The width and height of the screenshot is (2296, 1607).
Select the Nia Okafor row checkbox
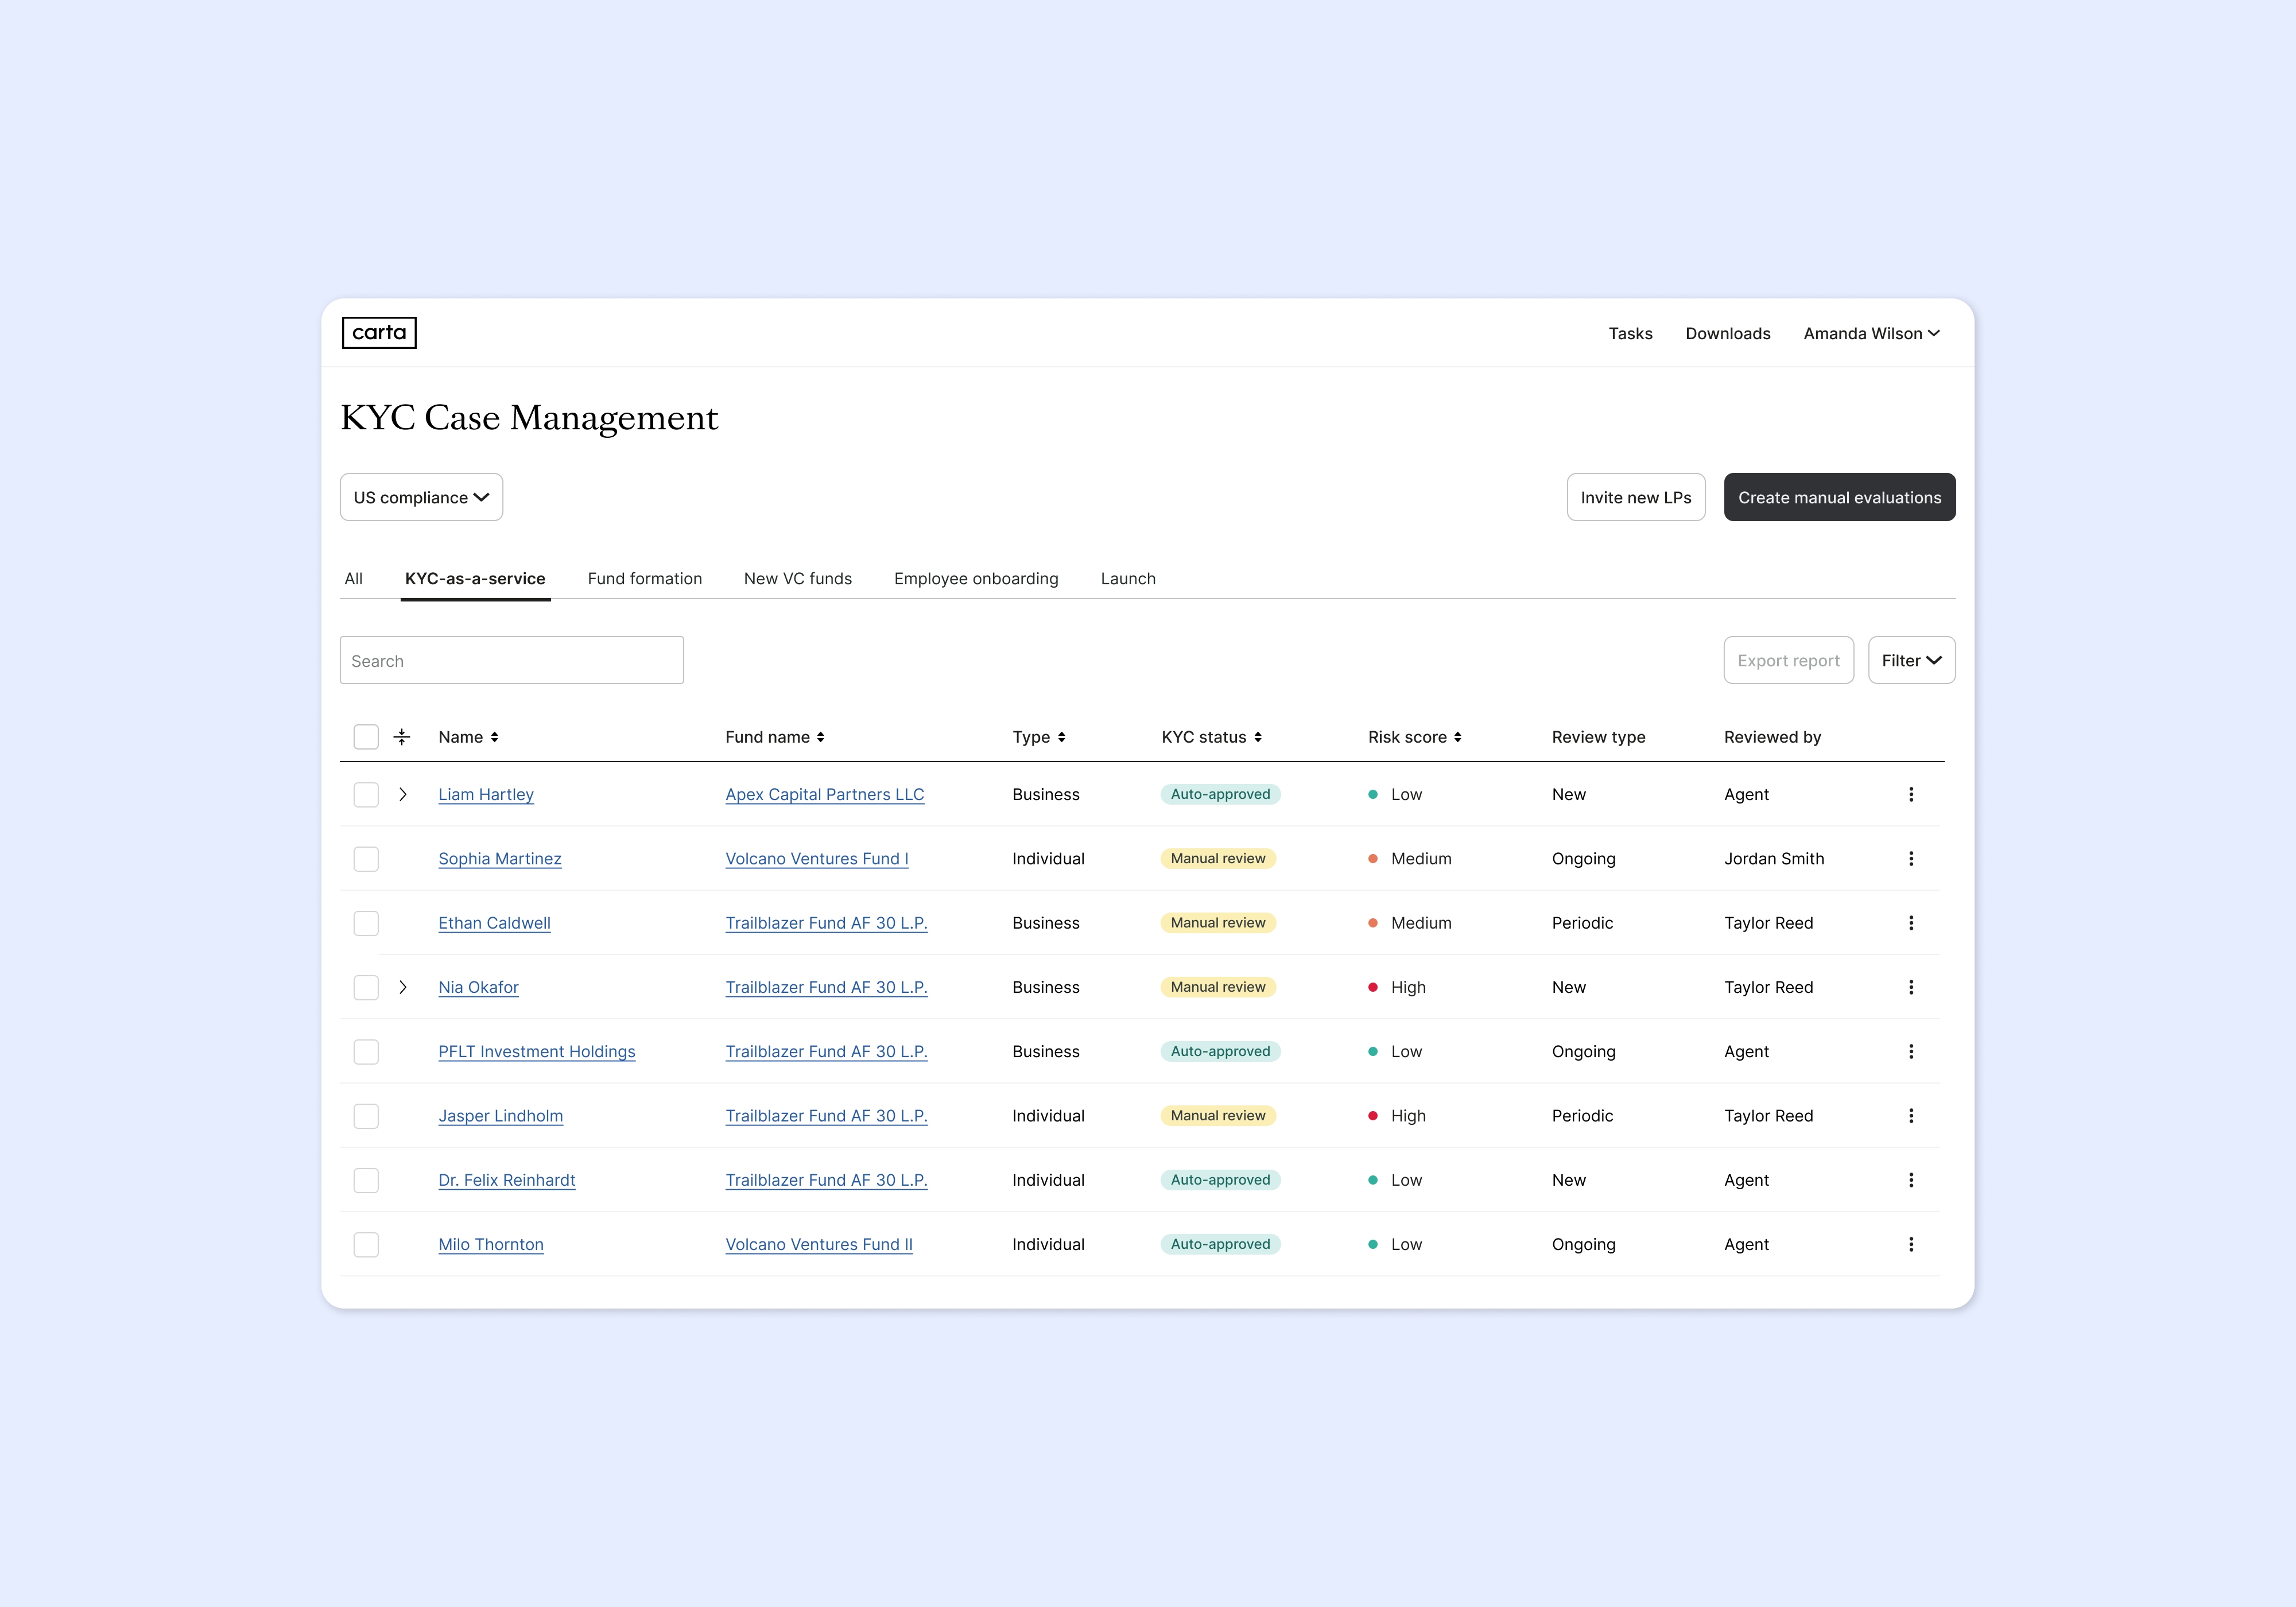pyautogui.click(x=366, y=987)
